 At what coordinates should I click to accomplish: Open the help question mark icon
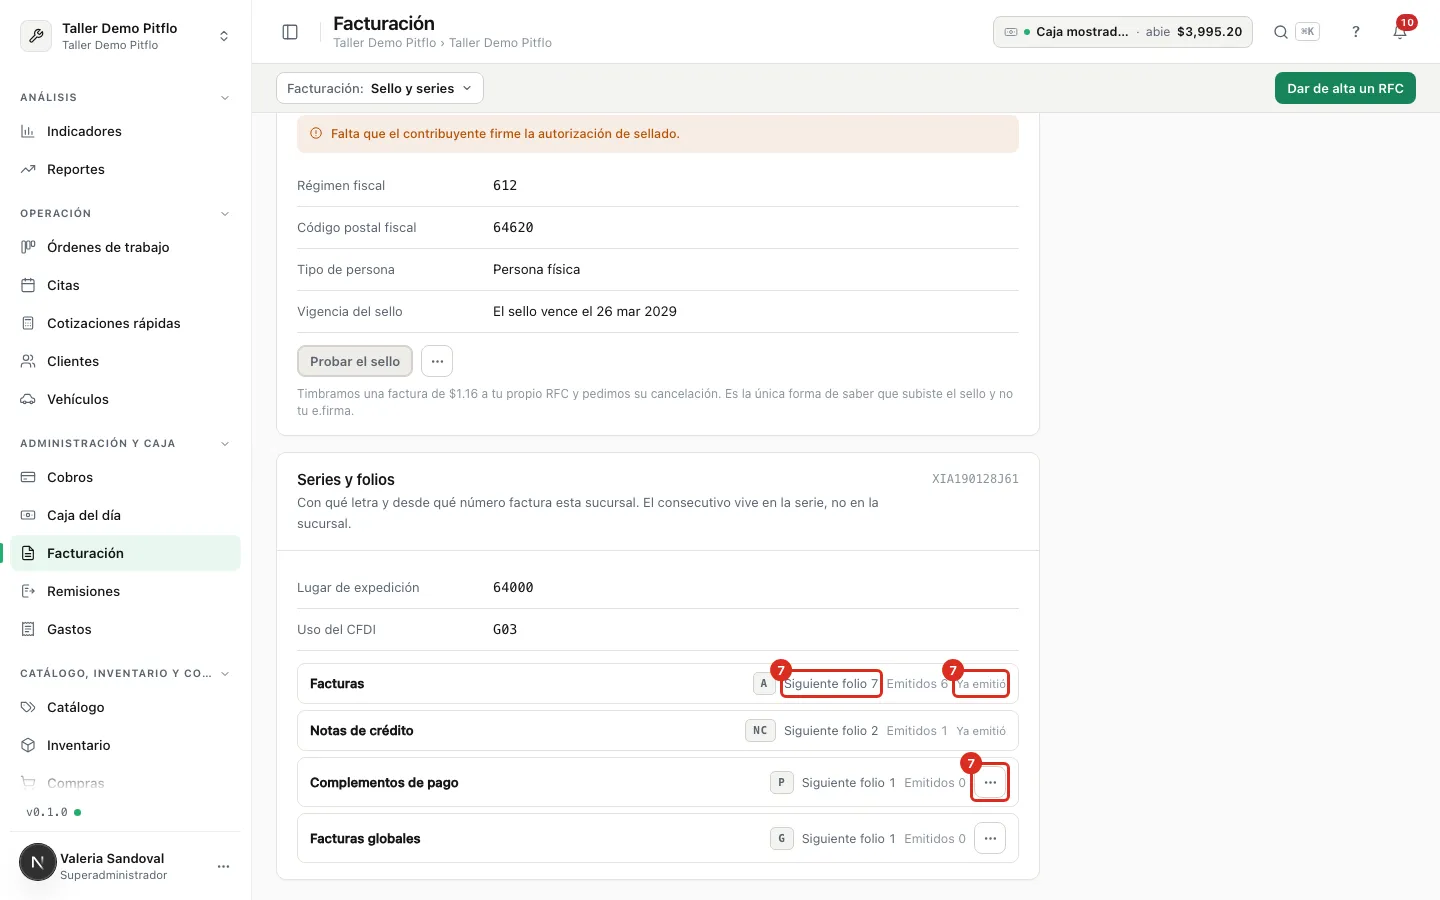click(x=1356, y=32)
